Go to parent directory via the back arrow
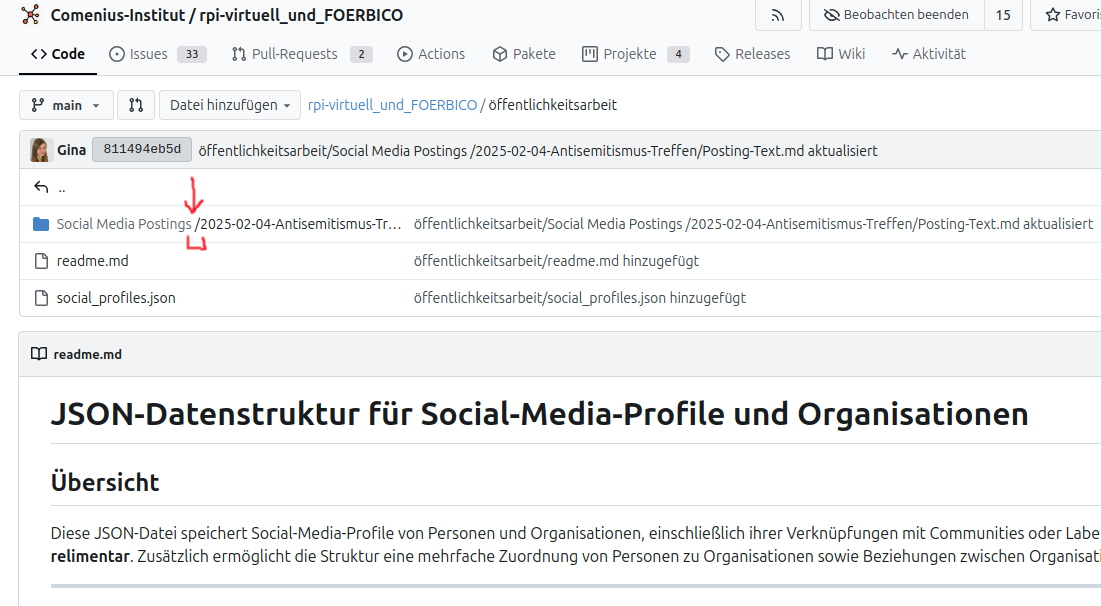This screenshot has width=1101, height=606. [41, 187]
